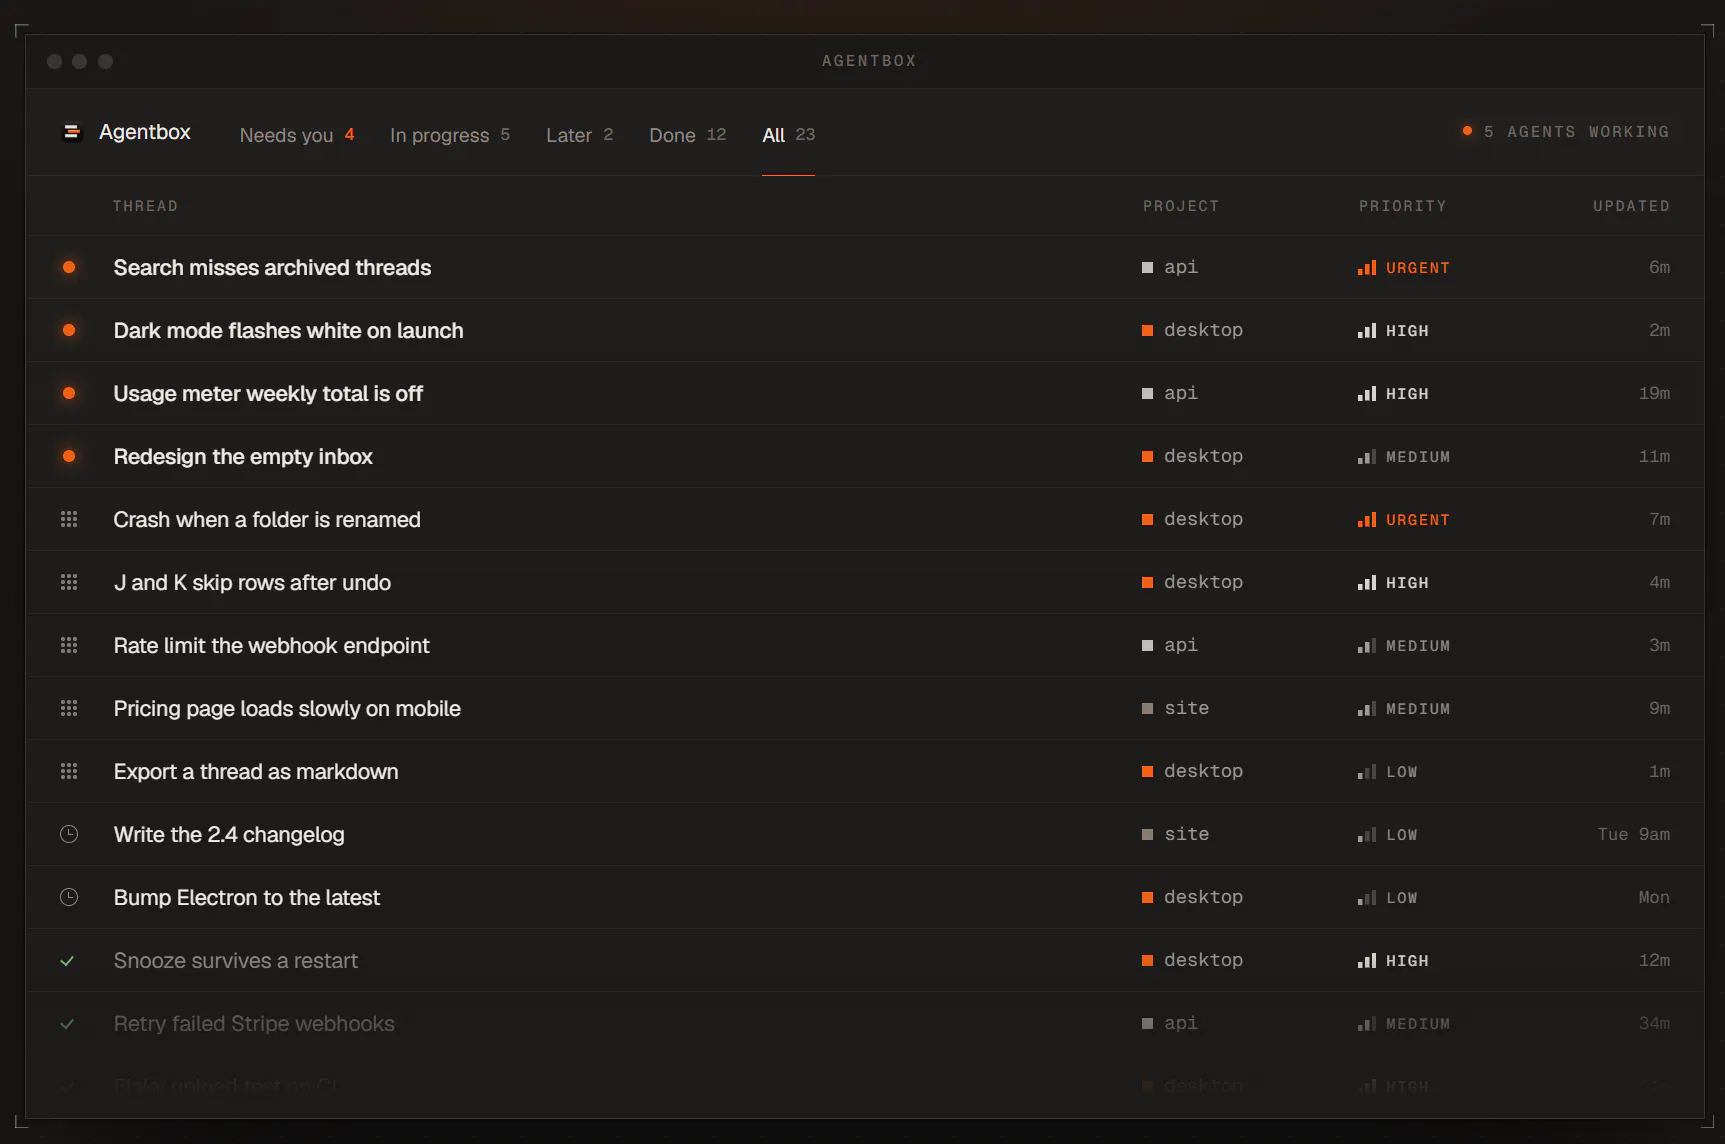Sort by PROJECT column header
This screenshot has height=1144, width=1725.
pyautogui.click(x=1181, y=206)
